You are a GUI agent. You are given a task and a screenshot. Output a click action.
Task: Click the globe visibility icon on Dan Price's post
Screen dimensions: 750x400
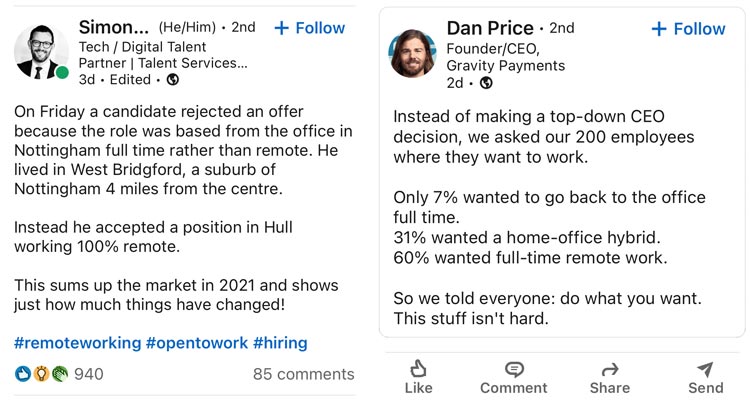coord(486,83)
